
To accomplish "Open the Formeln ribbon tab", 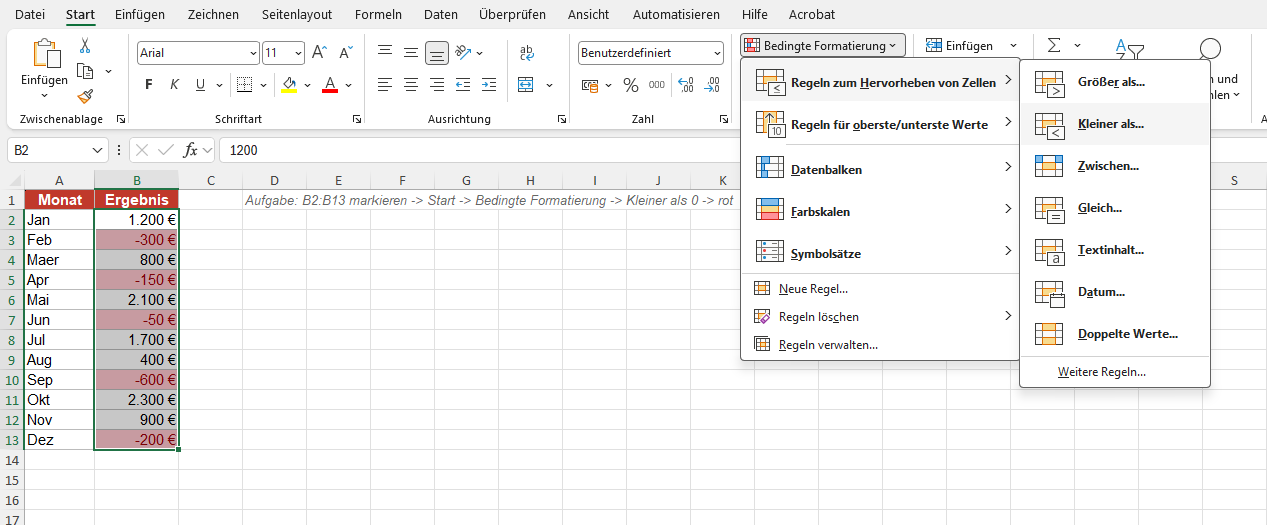I will coord(379,15).
